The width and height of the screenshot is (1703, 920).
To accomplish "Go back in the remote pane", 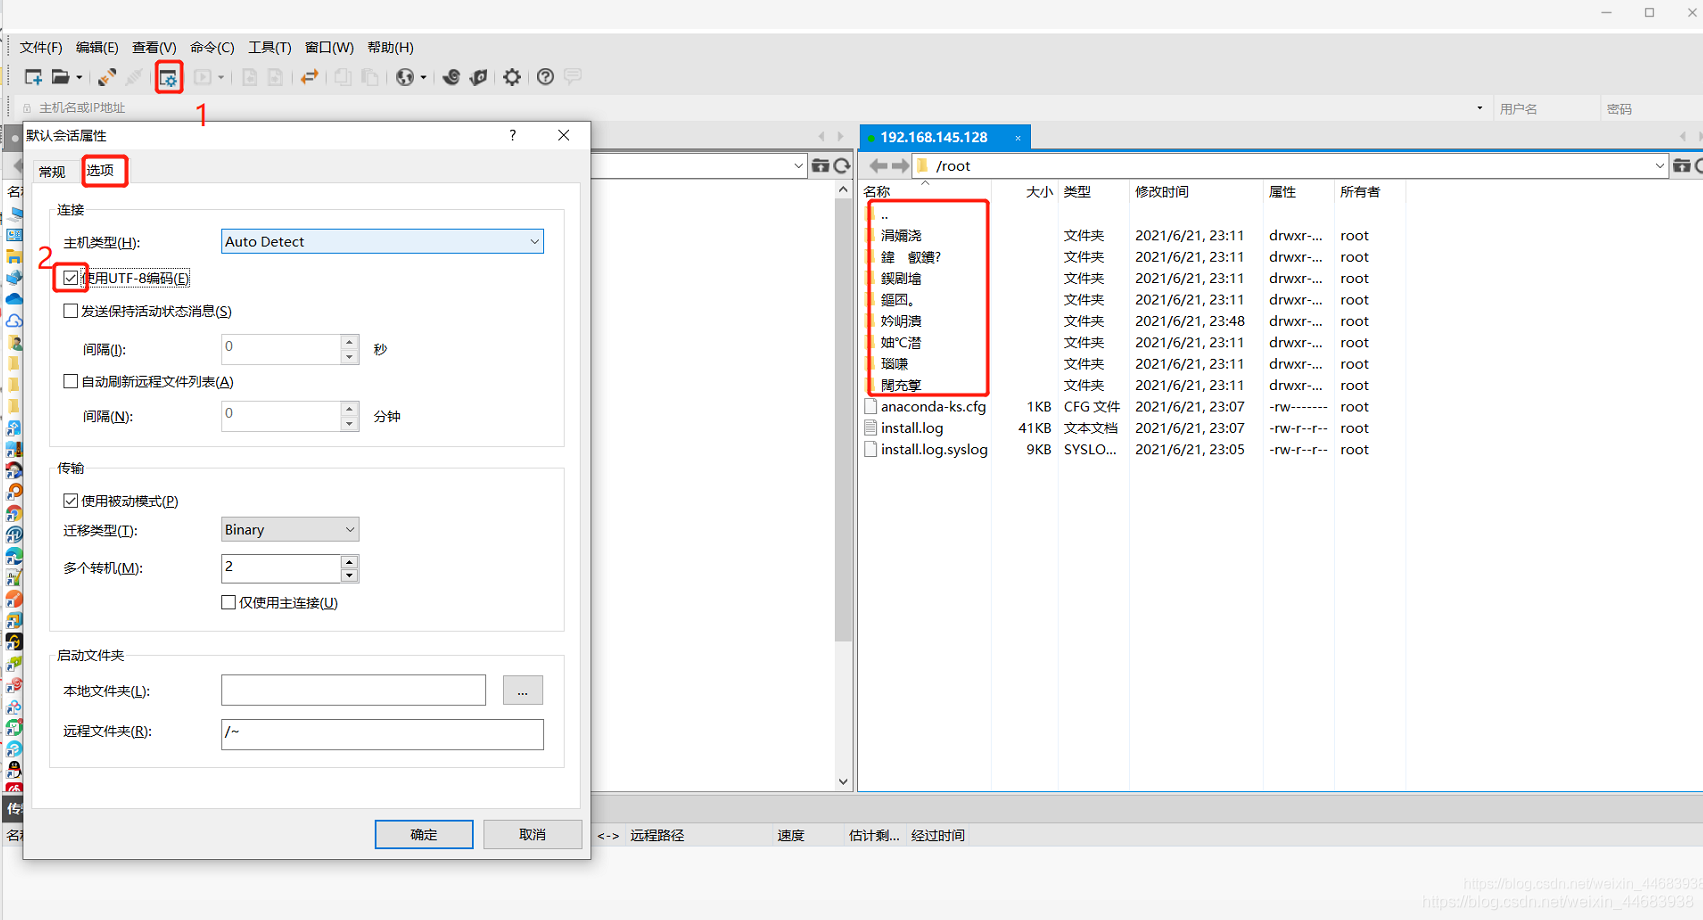I will 878,166.
